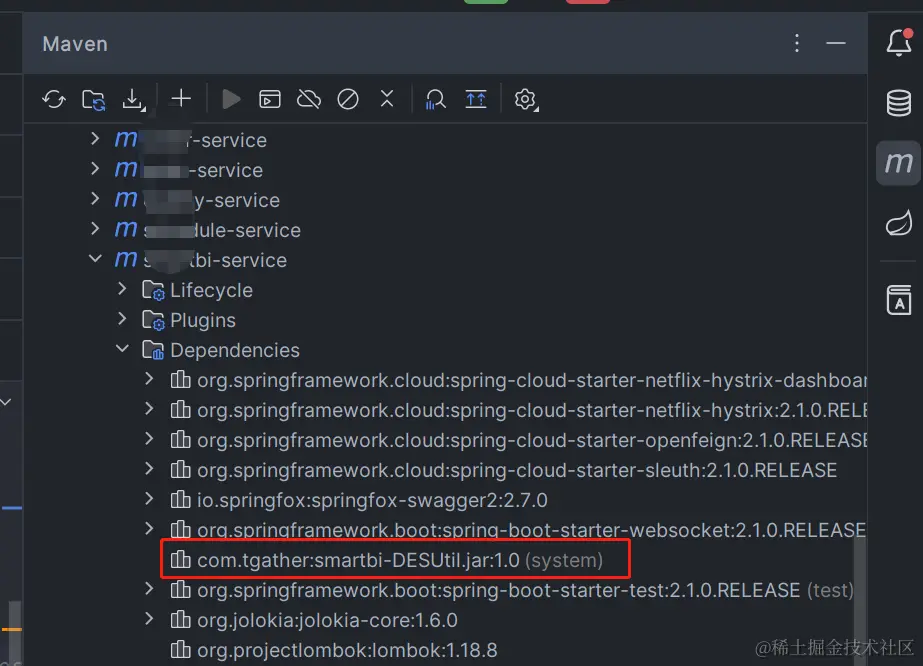Select the 'bi-service' module row
Viewport: 923px width, 666px height.
coord(200,260)
